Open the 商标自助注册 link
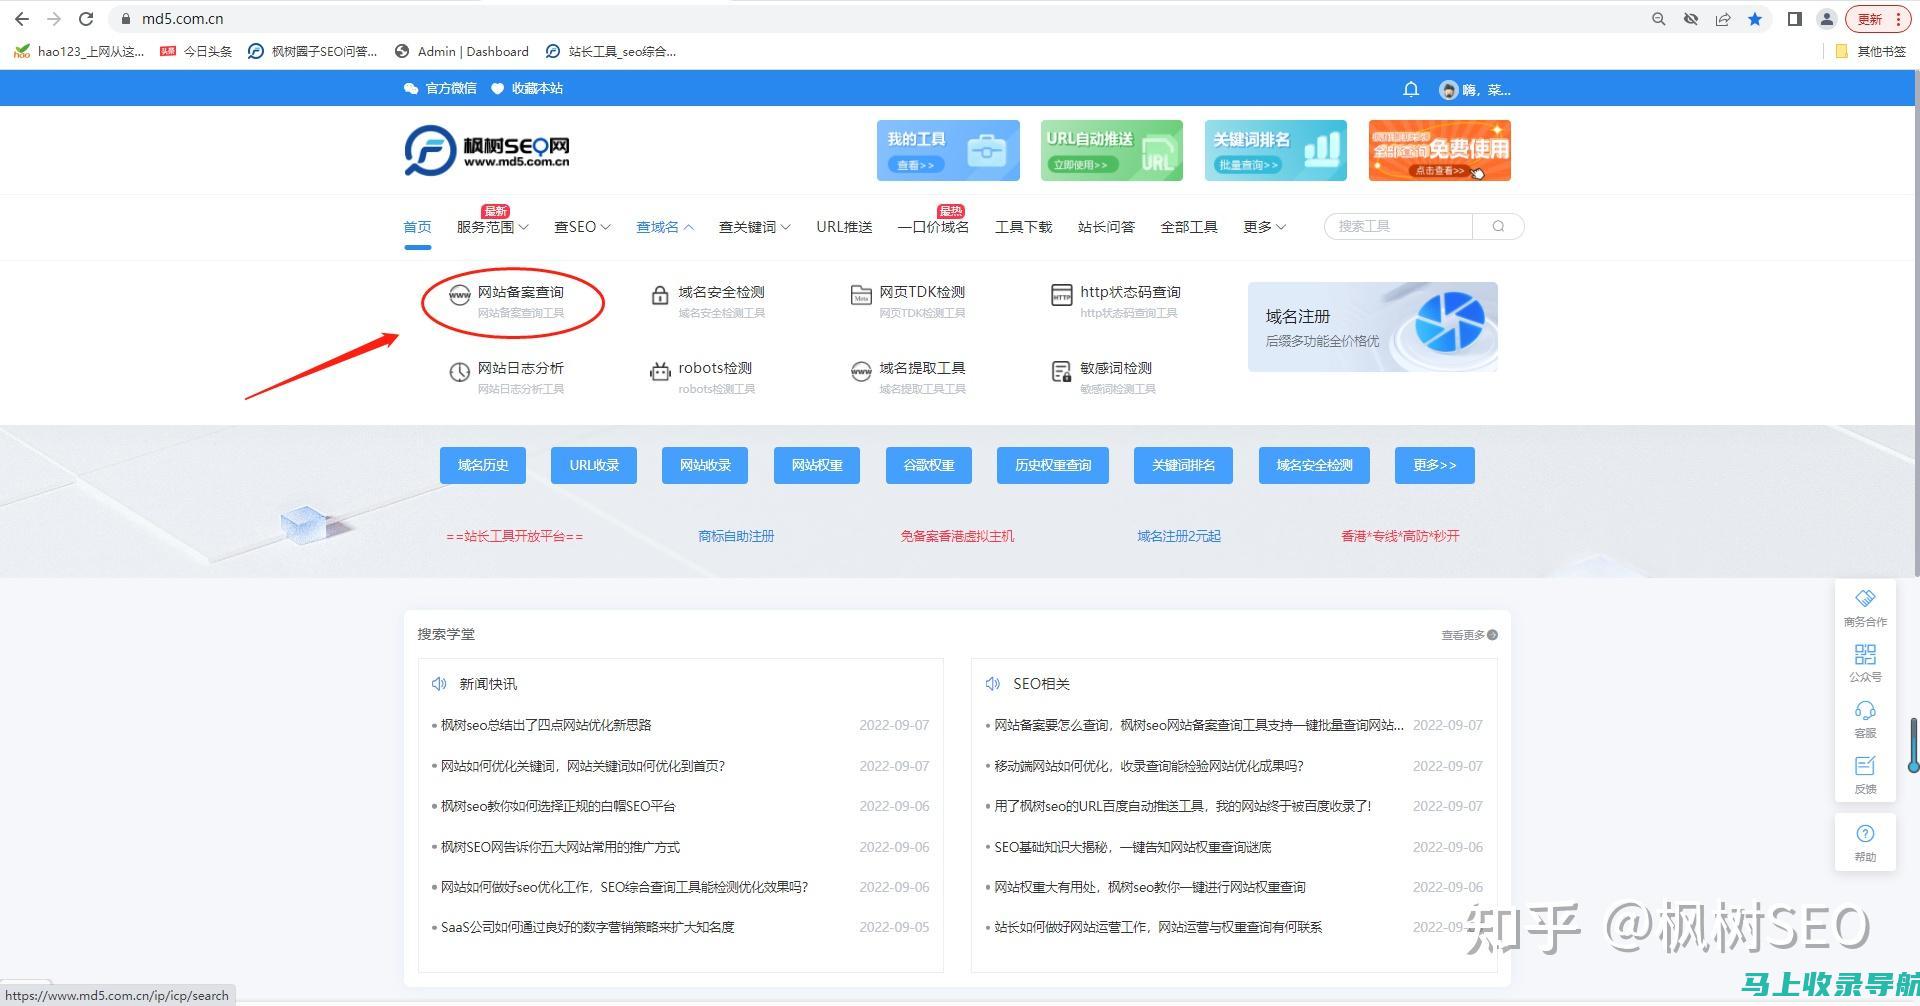This screenshot has width=1920, height=1006. 736,536
